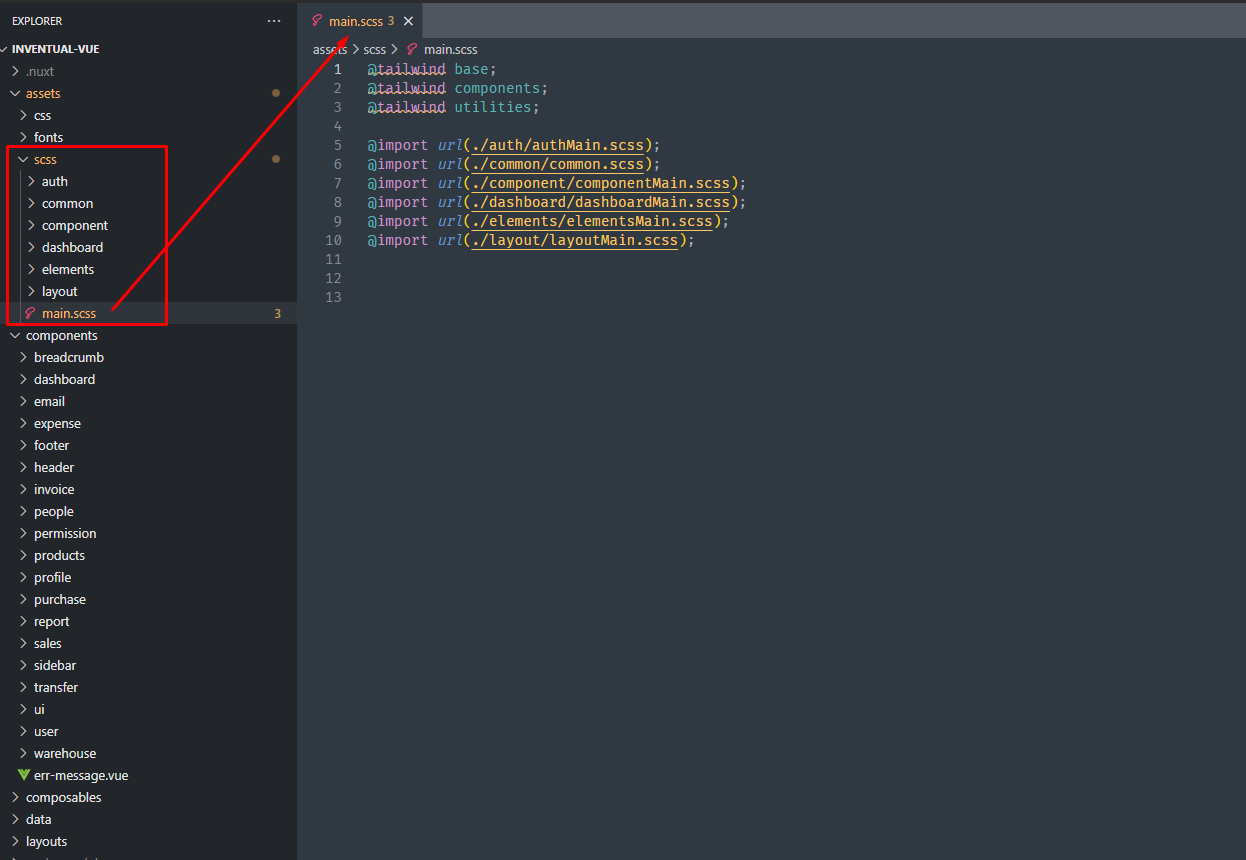Click the @tailwind base directive text
This screenshot has width=1246, height=860.
click(x=431, y=69)
